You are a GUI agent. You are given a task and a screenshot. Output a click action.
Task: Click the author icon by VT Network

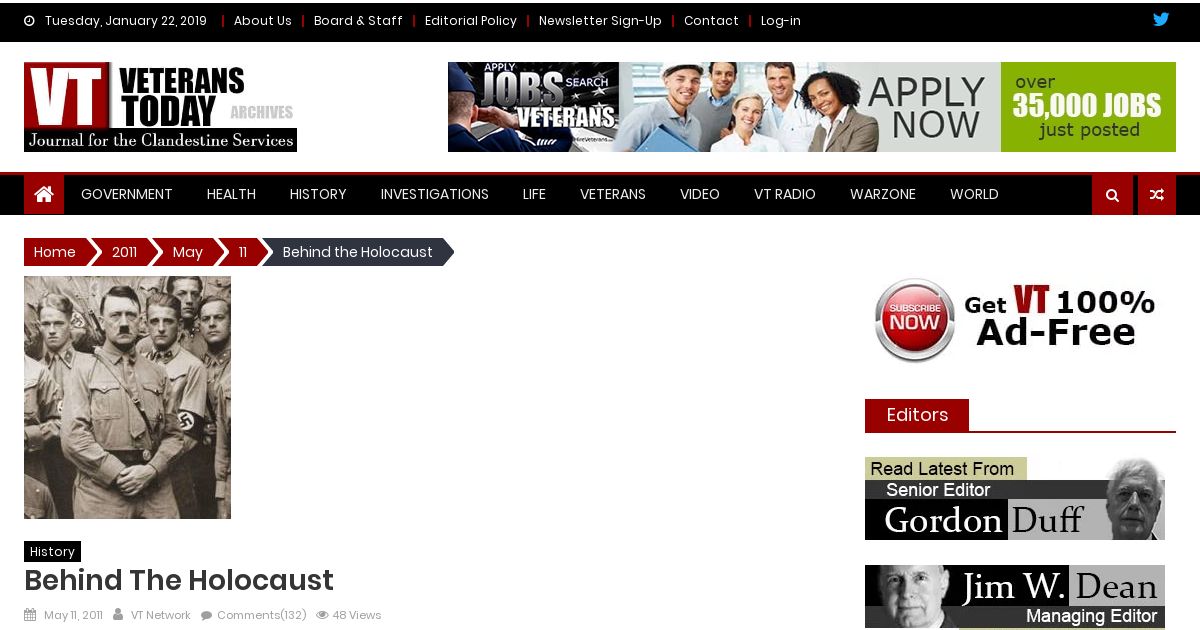pyautogui.click(x=118, y=615)
